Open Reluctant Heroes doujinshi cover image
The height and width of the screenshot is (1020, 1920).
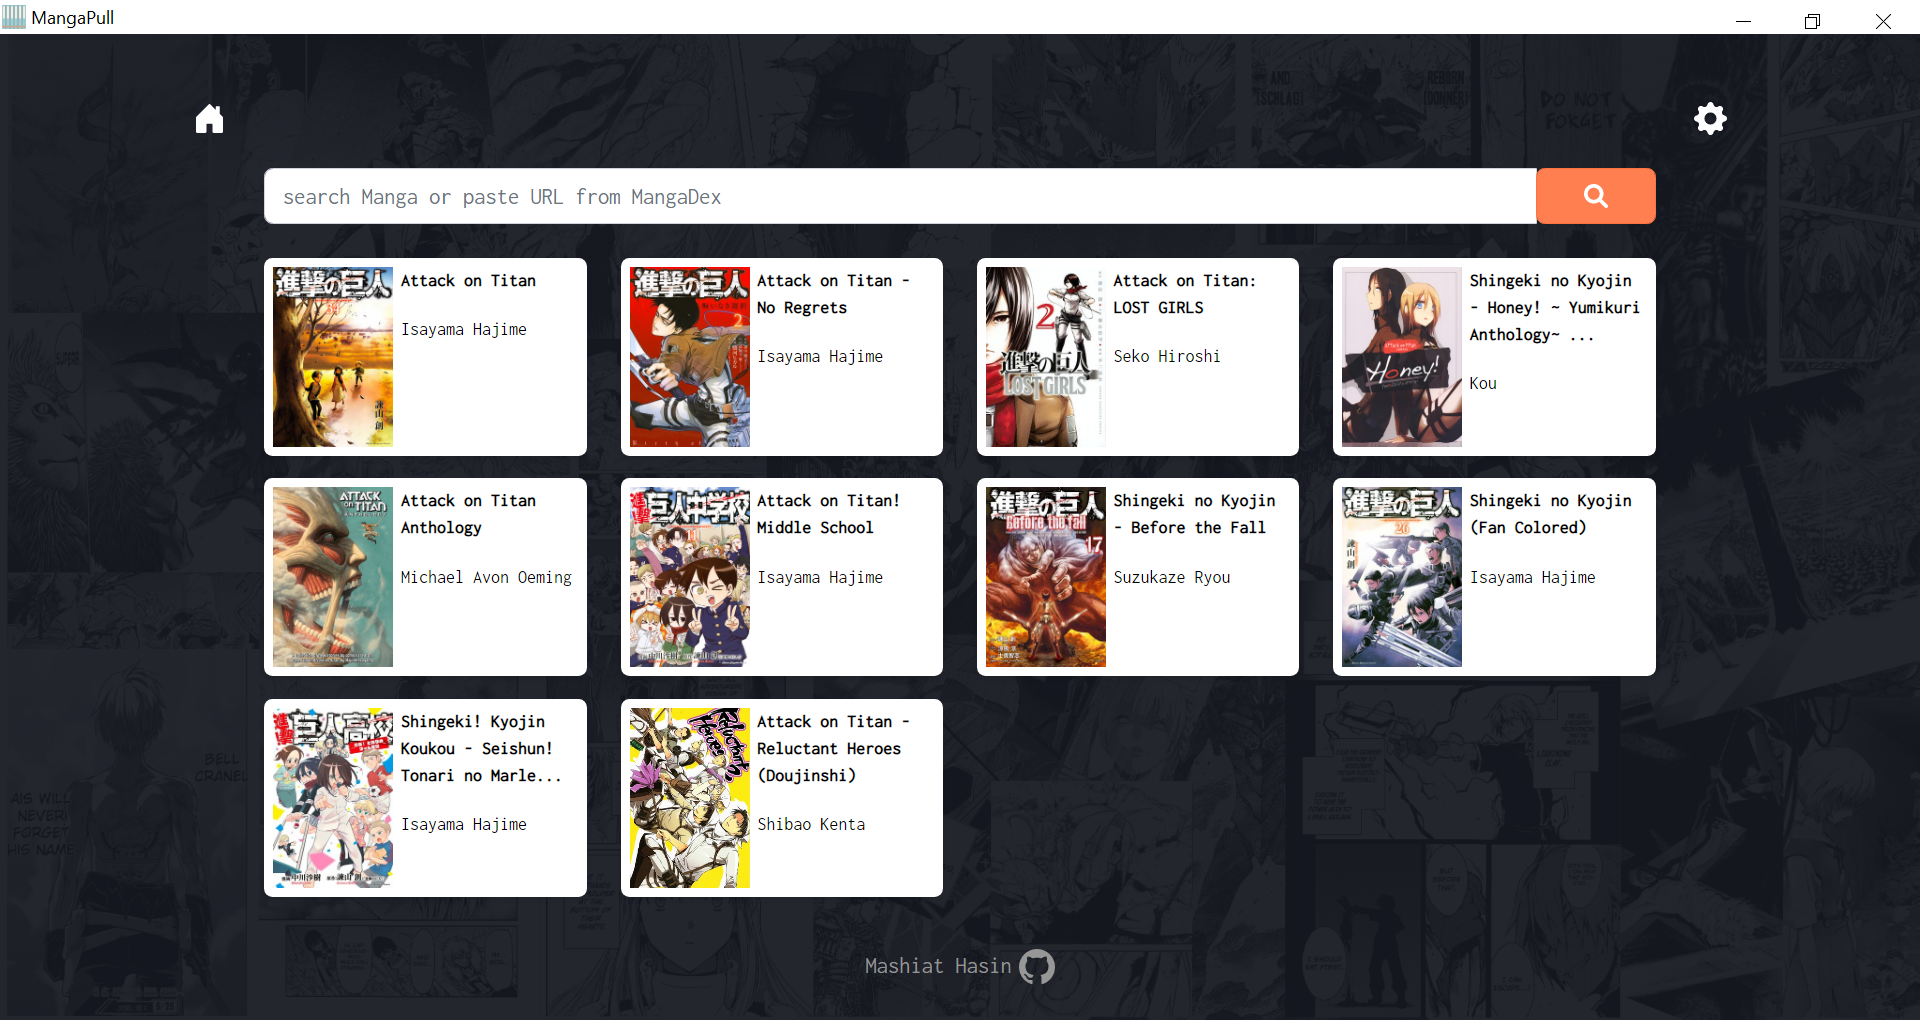(689, 798)
